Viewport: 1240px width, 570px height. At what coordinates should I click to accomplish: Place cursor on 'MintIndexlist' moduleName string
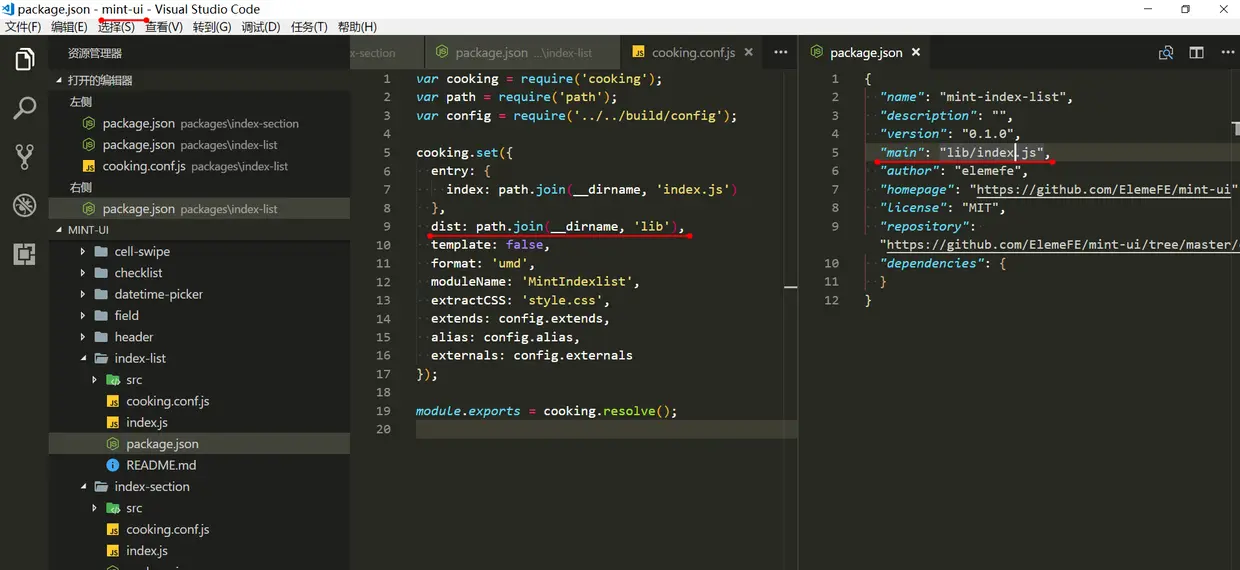580,282
